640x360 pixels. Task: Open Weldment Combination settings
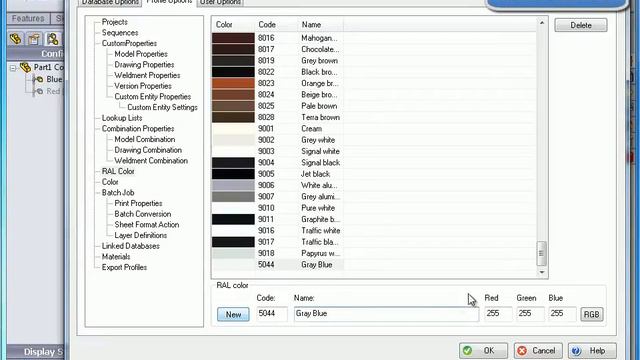click(x=151, y=160)
